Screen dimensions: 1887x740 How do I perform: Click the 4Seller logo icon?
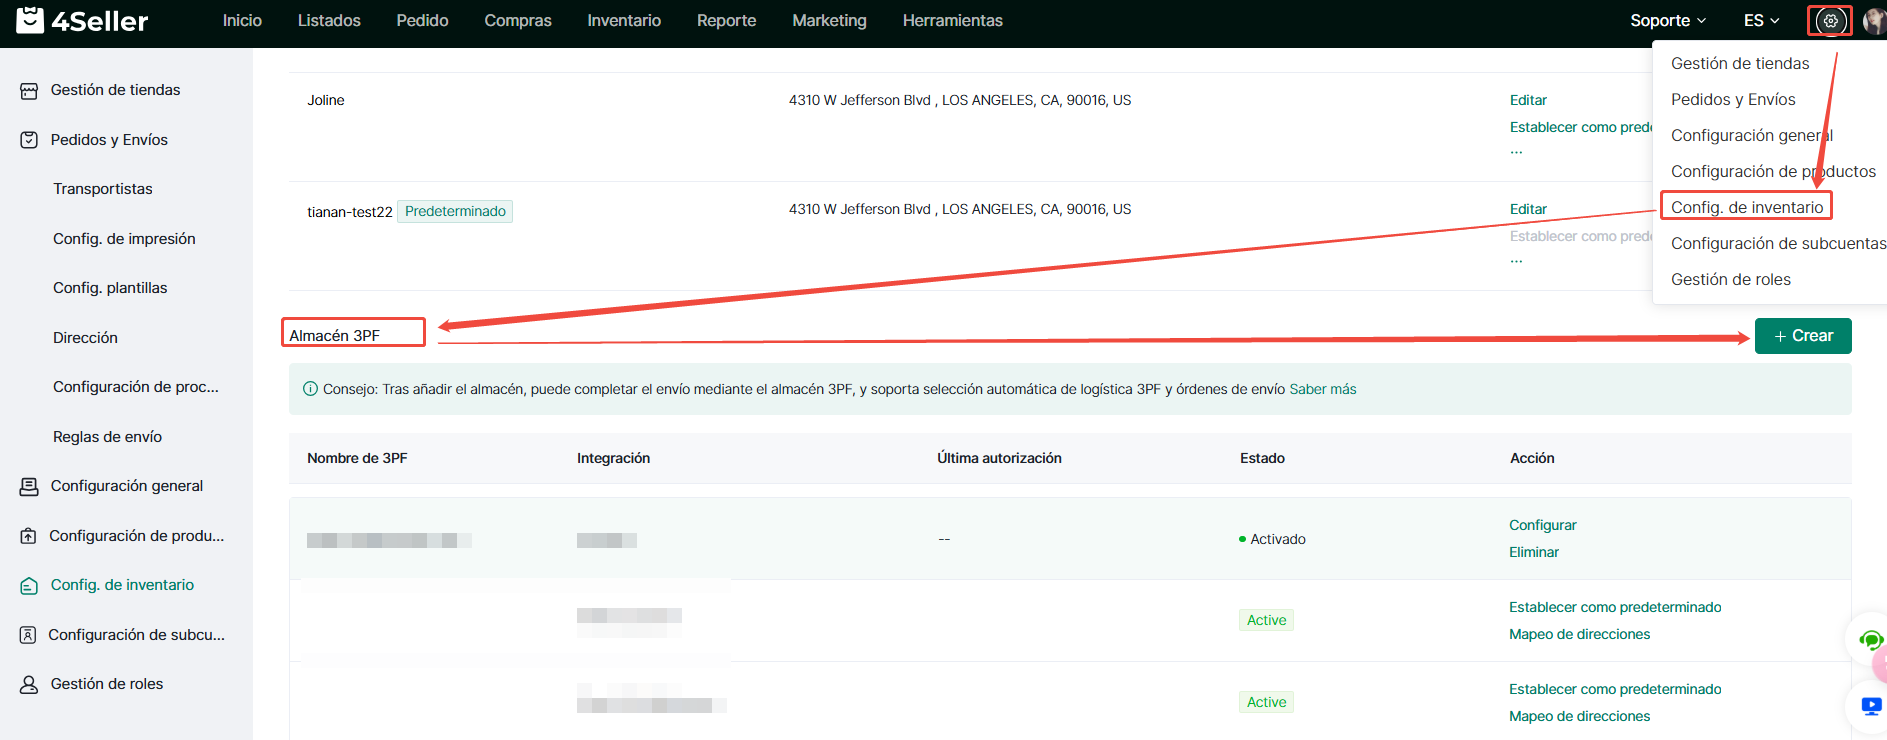point(30,20)
